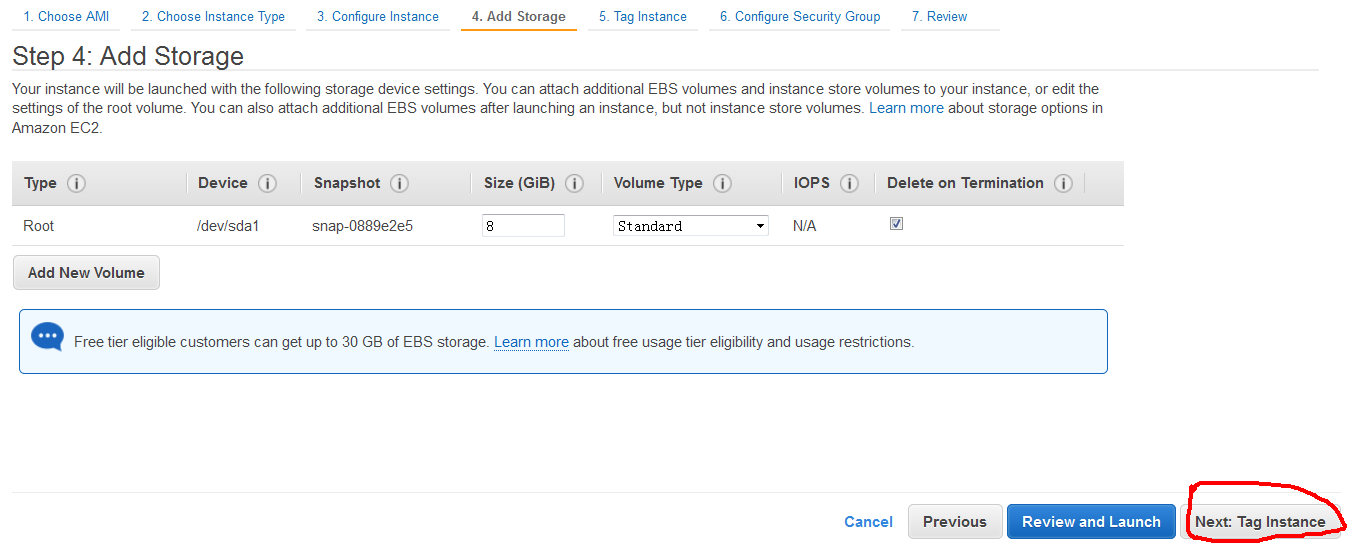Click the Previous button
Screen dimensions: 1353x549
pos(954,522)
